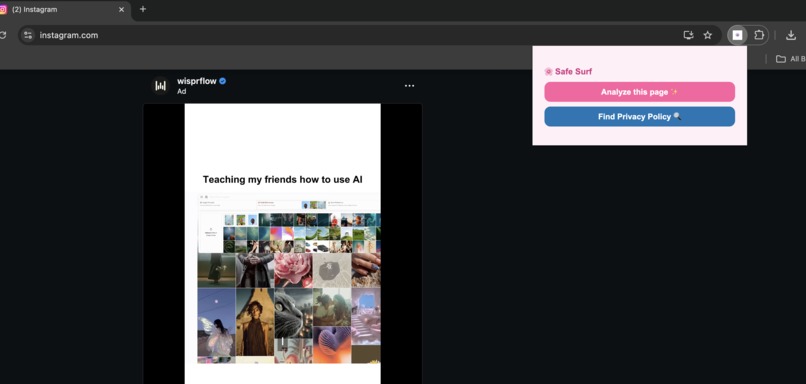The height and width of the screenshot is (384, 806).
Task: Open the browser Extensions puzzle icon
Action: pos(759,35)
